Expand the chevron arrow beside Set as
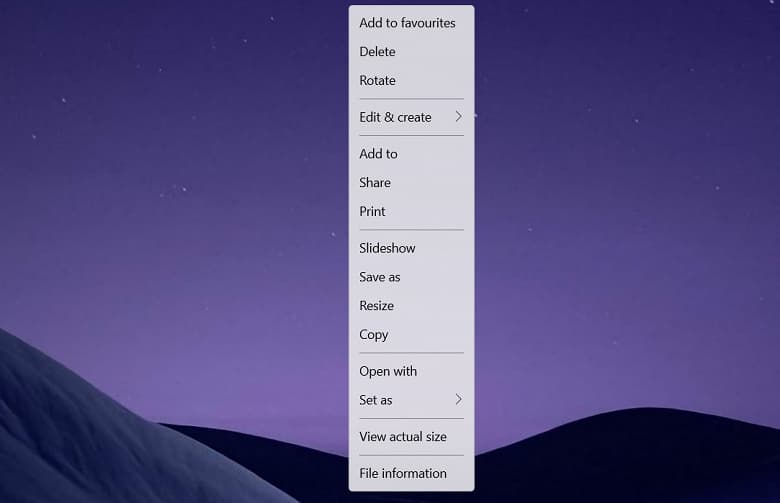Image resolution: width=780 pixels, height=503 pixels. 458,400
